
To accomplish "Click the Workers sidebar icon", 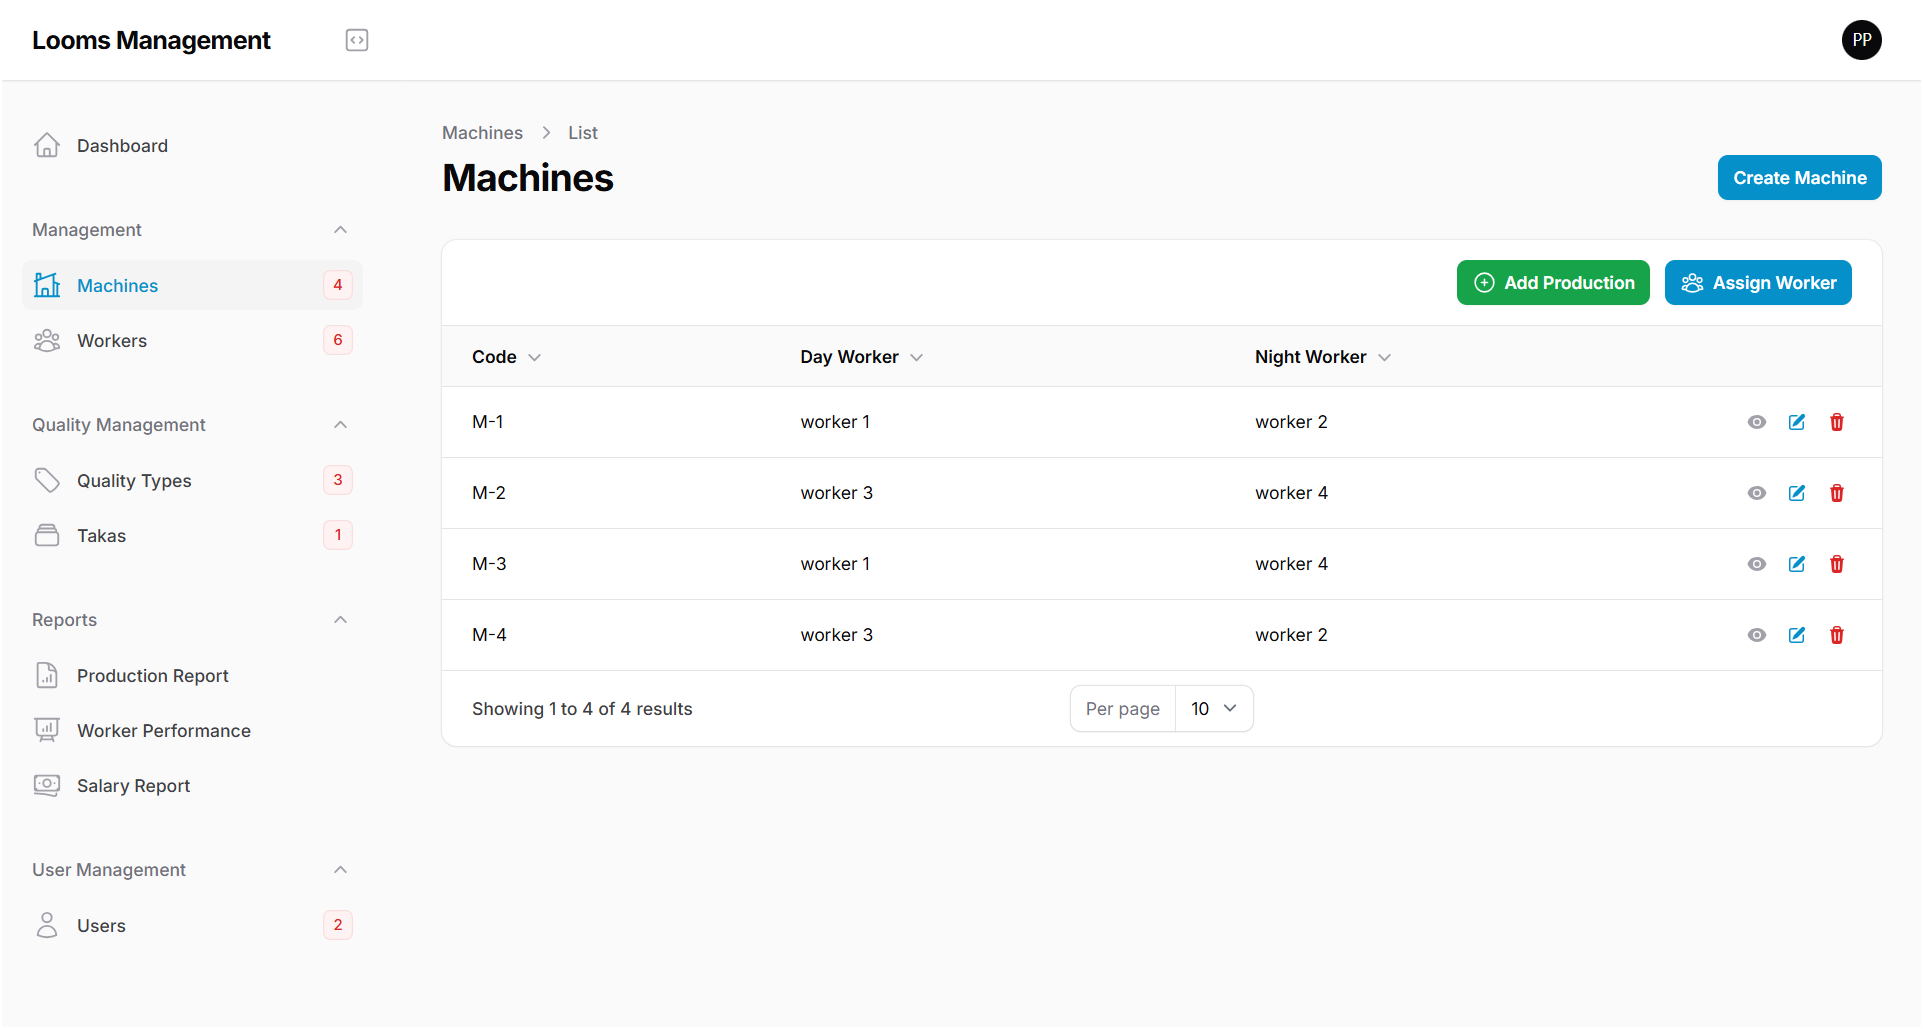I will coord(46,340).
